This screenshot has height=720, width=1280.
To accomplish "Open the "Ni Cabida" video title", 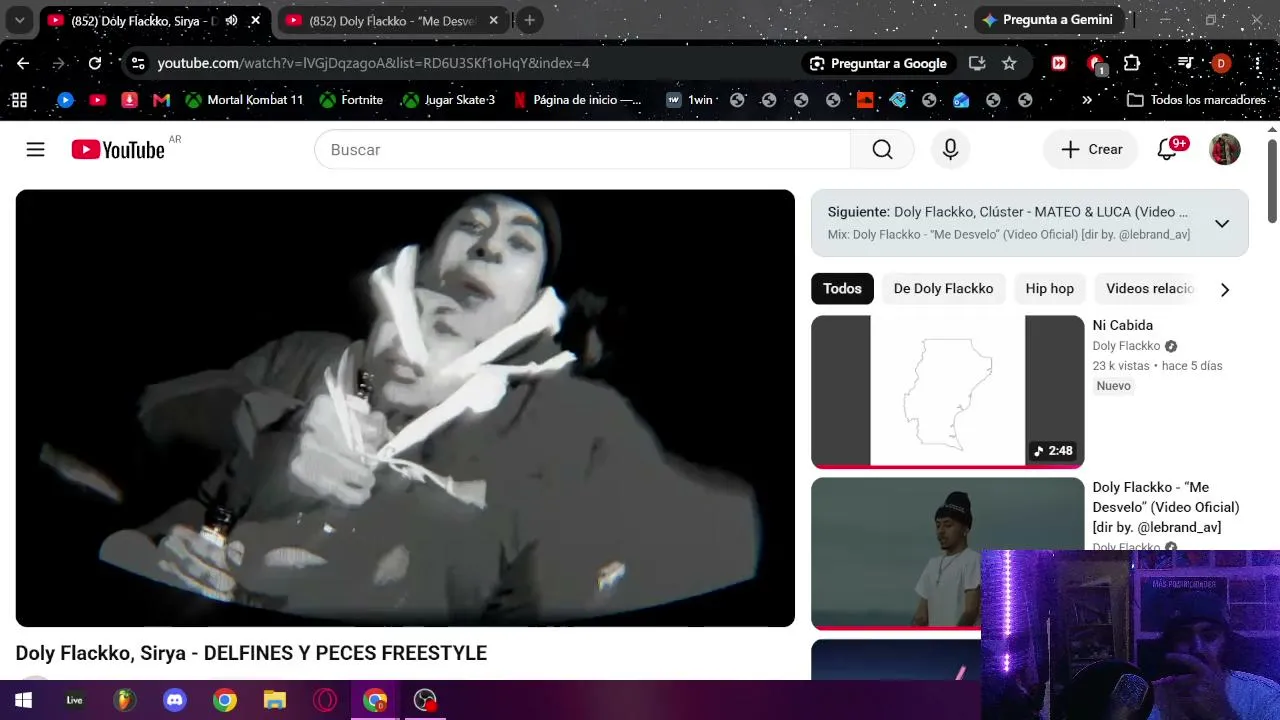I will 1122,325.
